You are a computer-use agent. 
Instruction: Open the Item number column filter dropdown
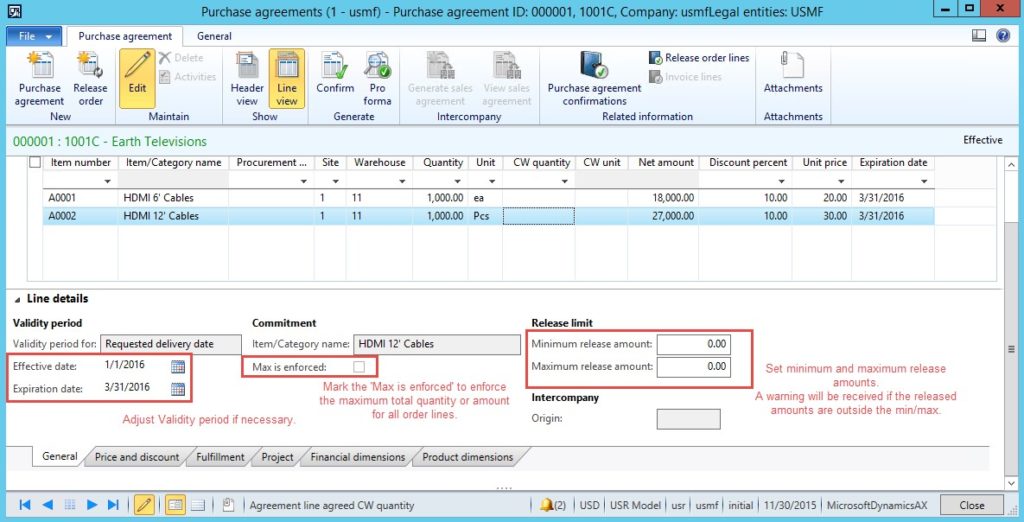107,181
